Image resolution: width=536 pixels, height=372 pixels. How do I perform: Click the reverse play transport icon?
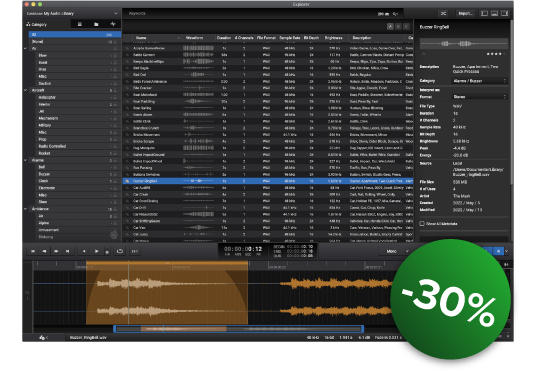pyautogui.click(x=84, y=251)
